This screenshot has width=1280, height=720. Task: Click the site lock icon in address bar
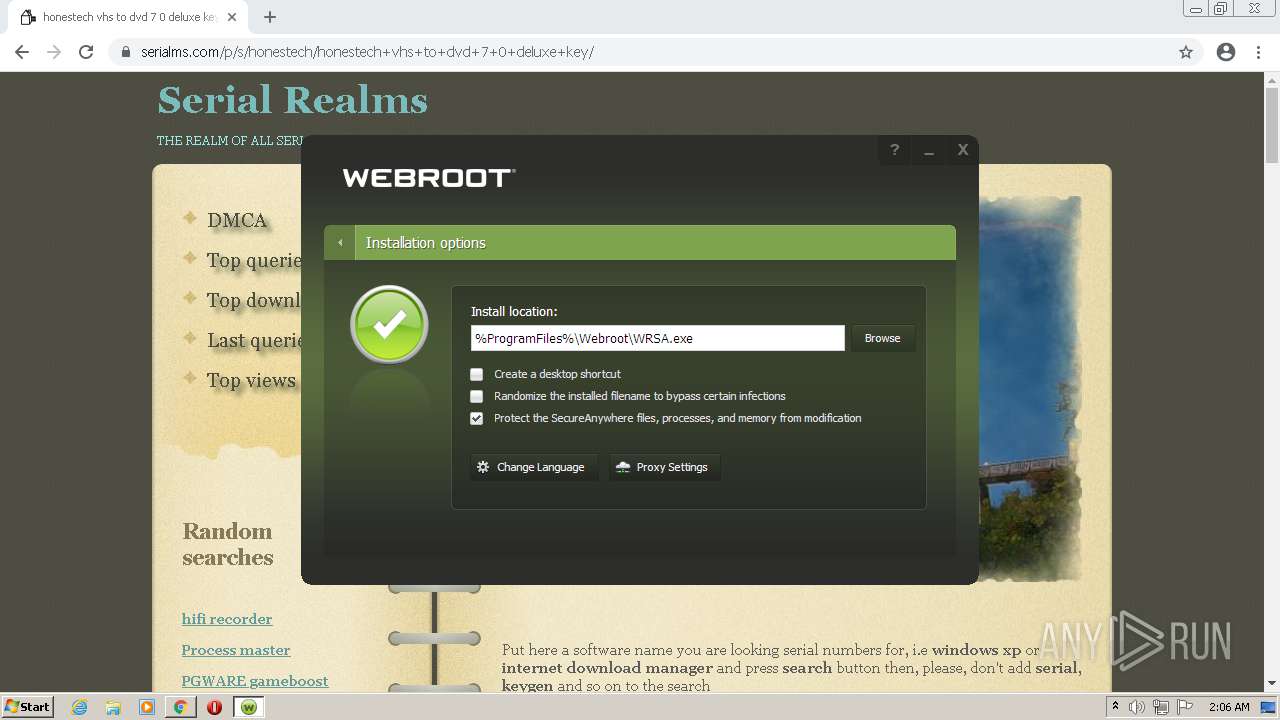point(125,52)
